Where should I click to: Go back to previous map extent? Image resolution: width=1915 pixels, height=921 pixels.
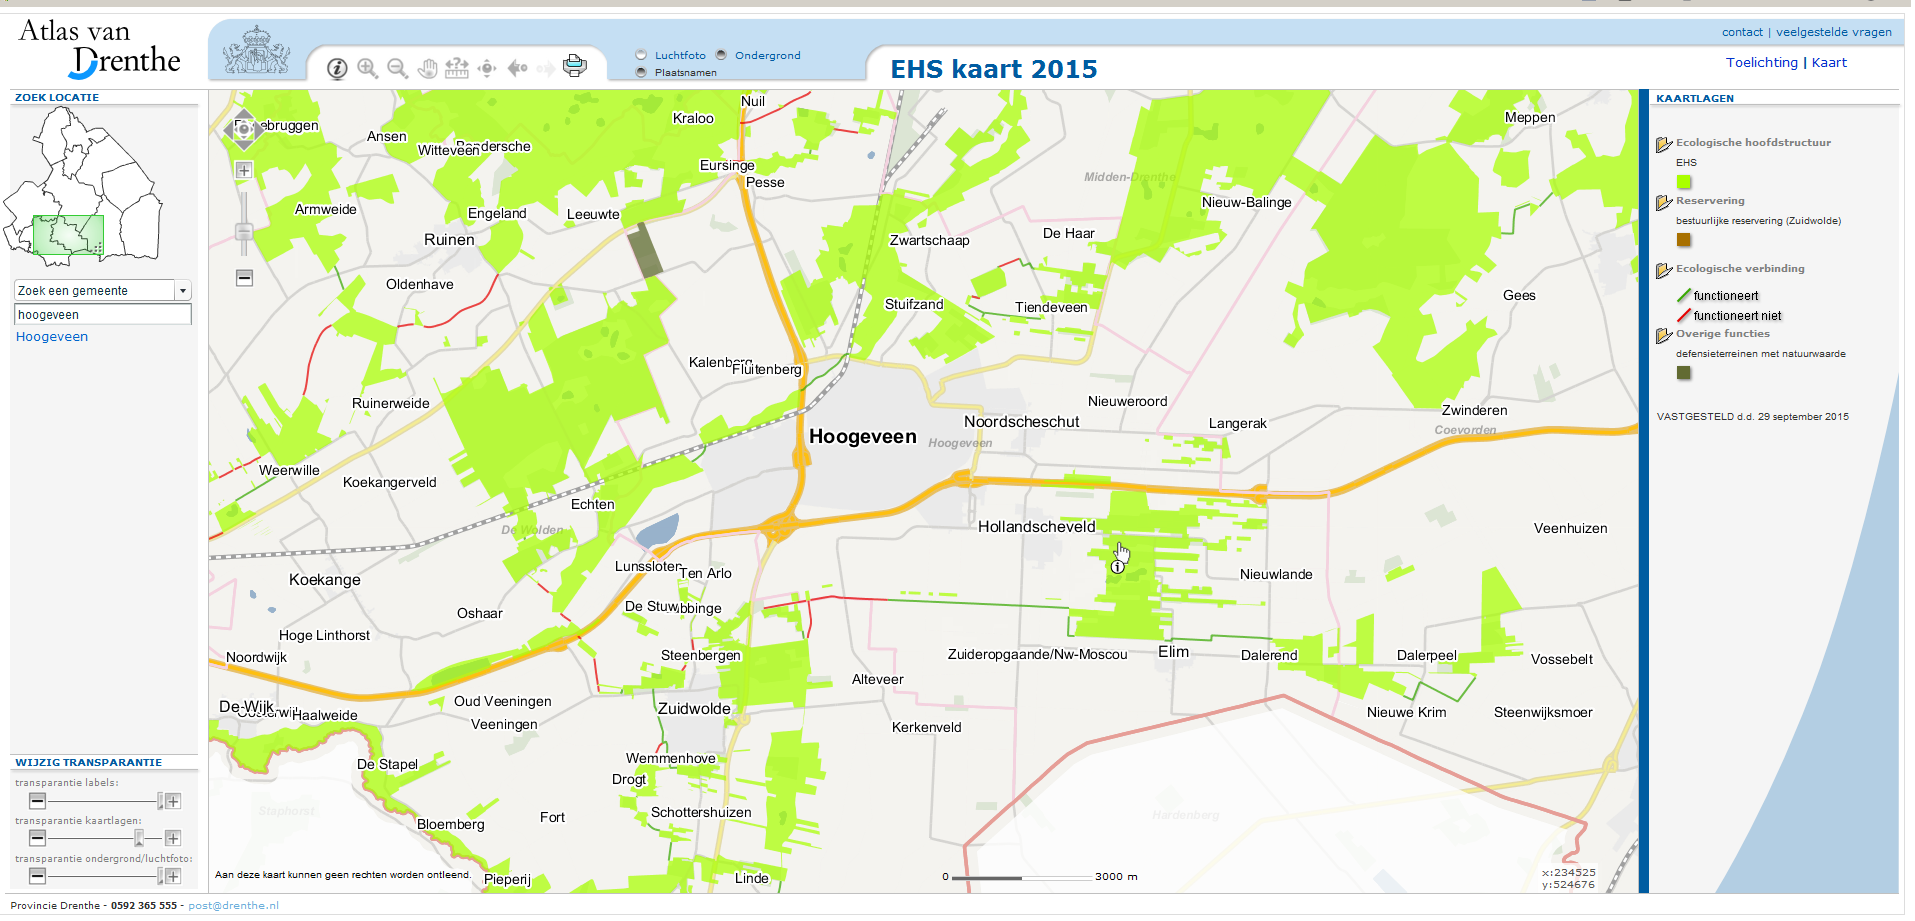517,68
